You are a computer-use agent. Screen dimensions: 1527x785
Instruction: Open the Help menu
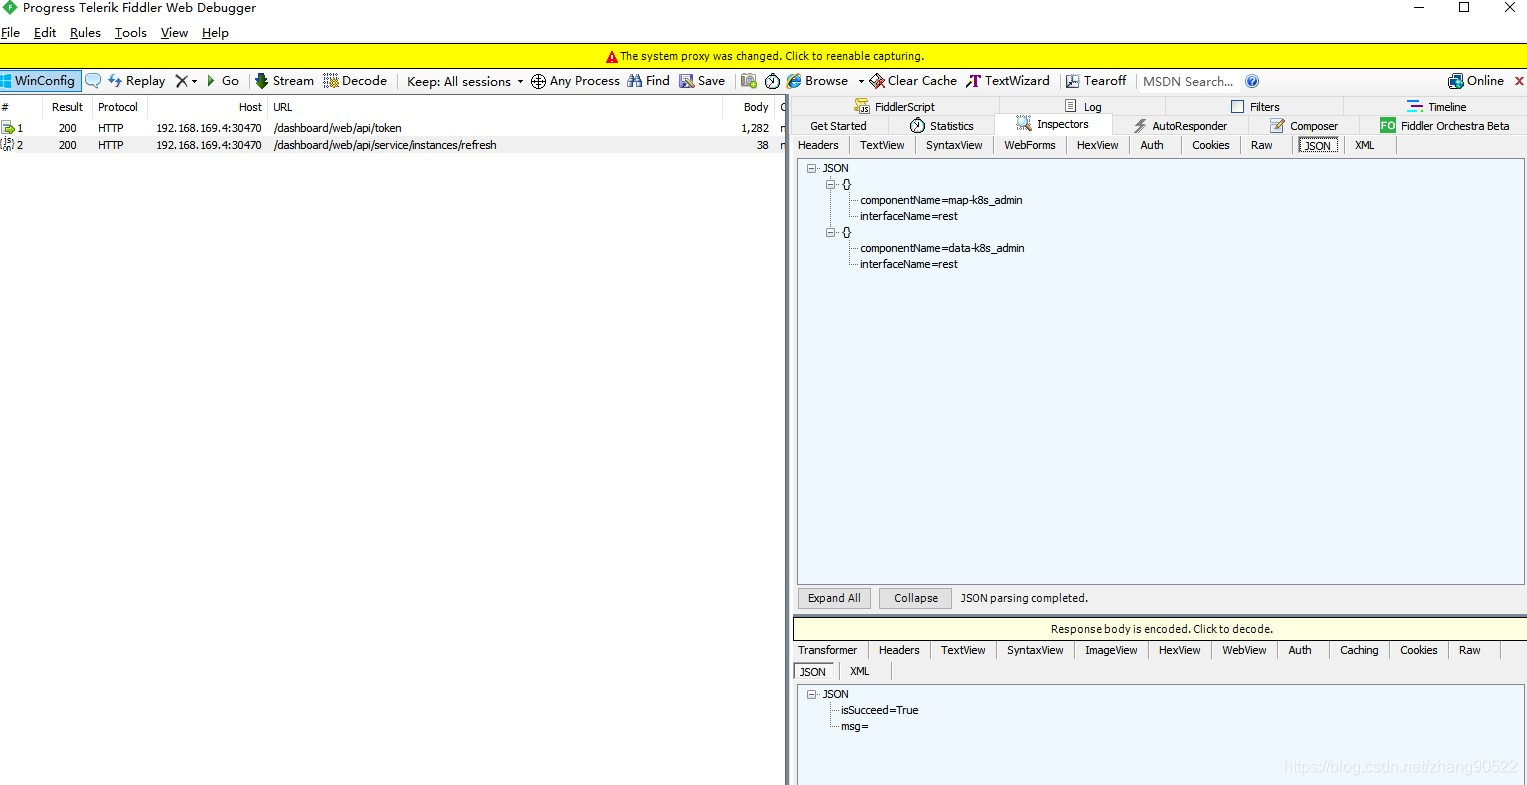(x=215, y=32)
